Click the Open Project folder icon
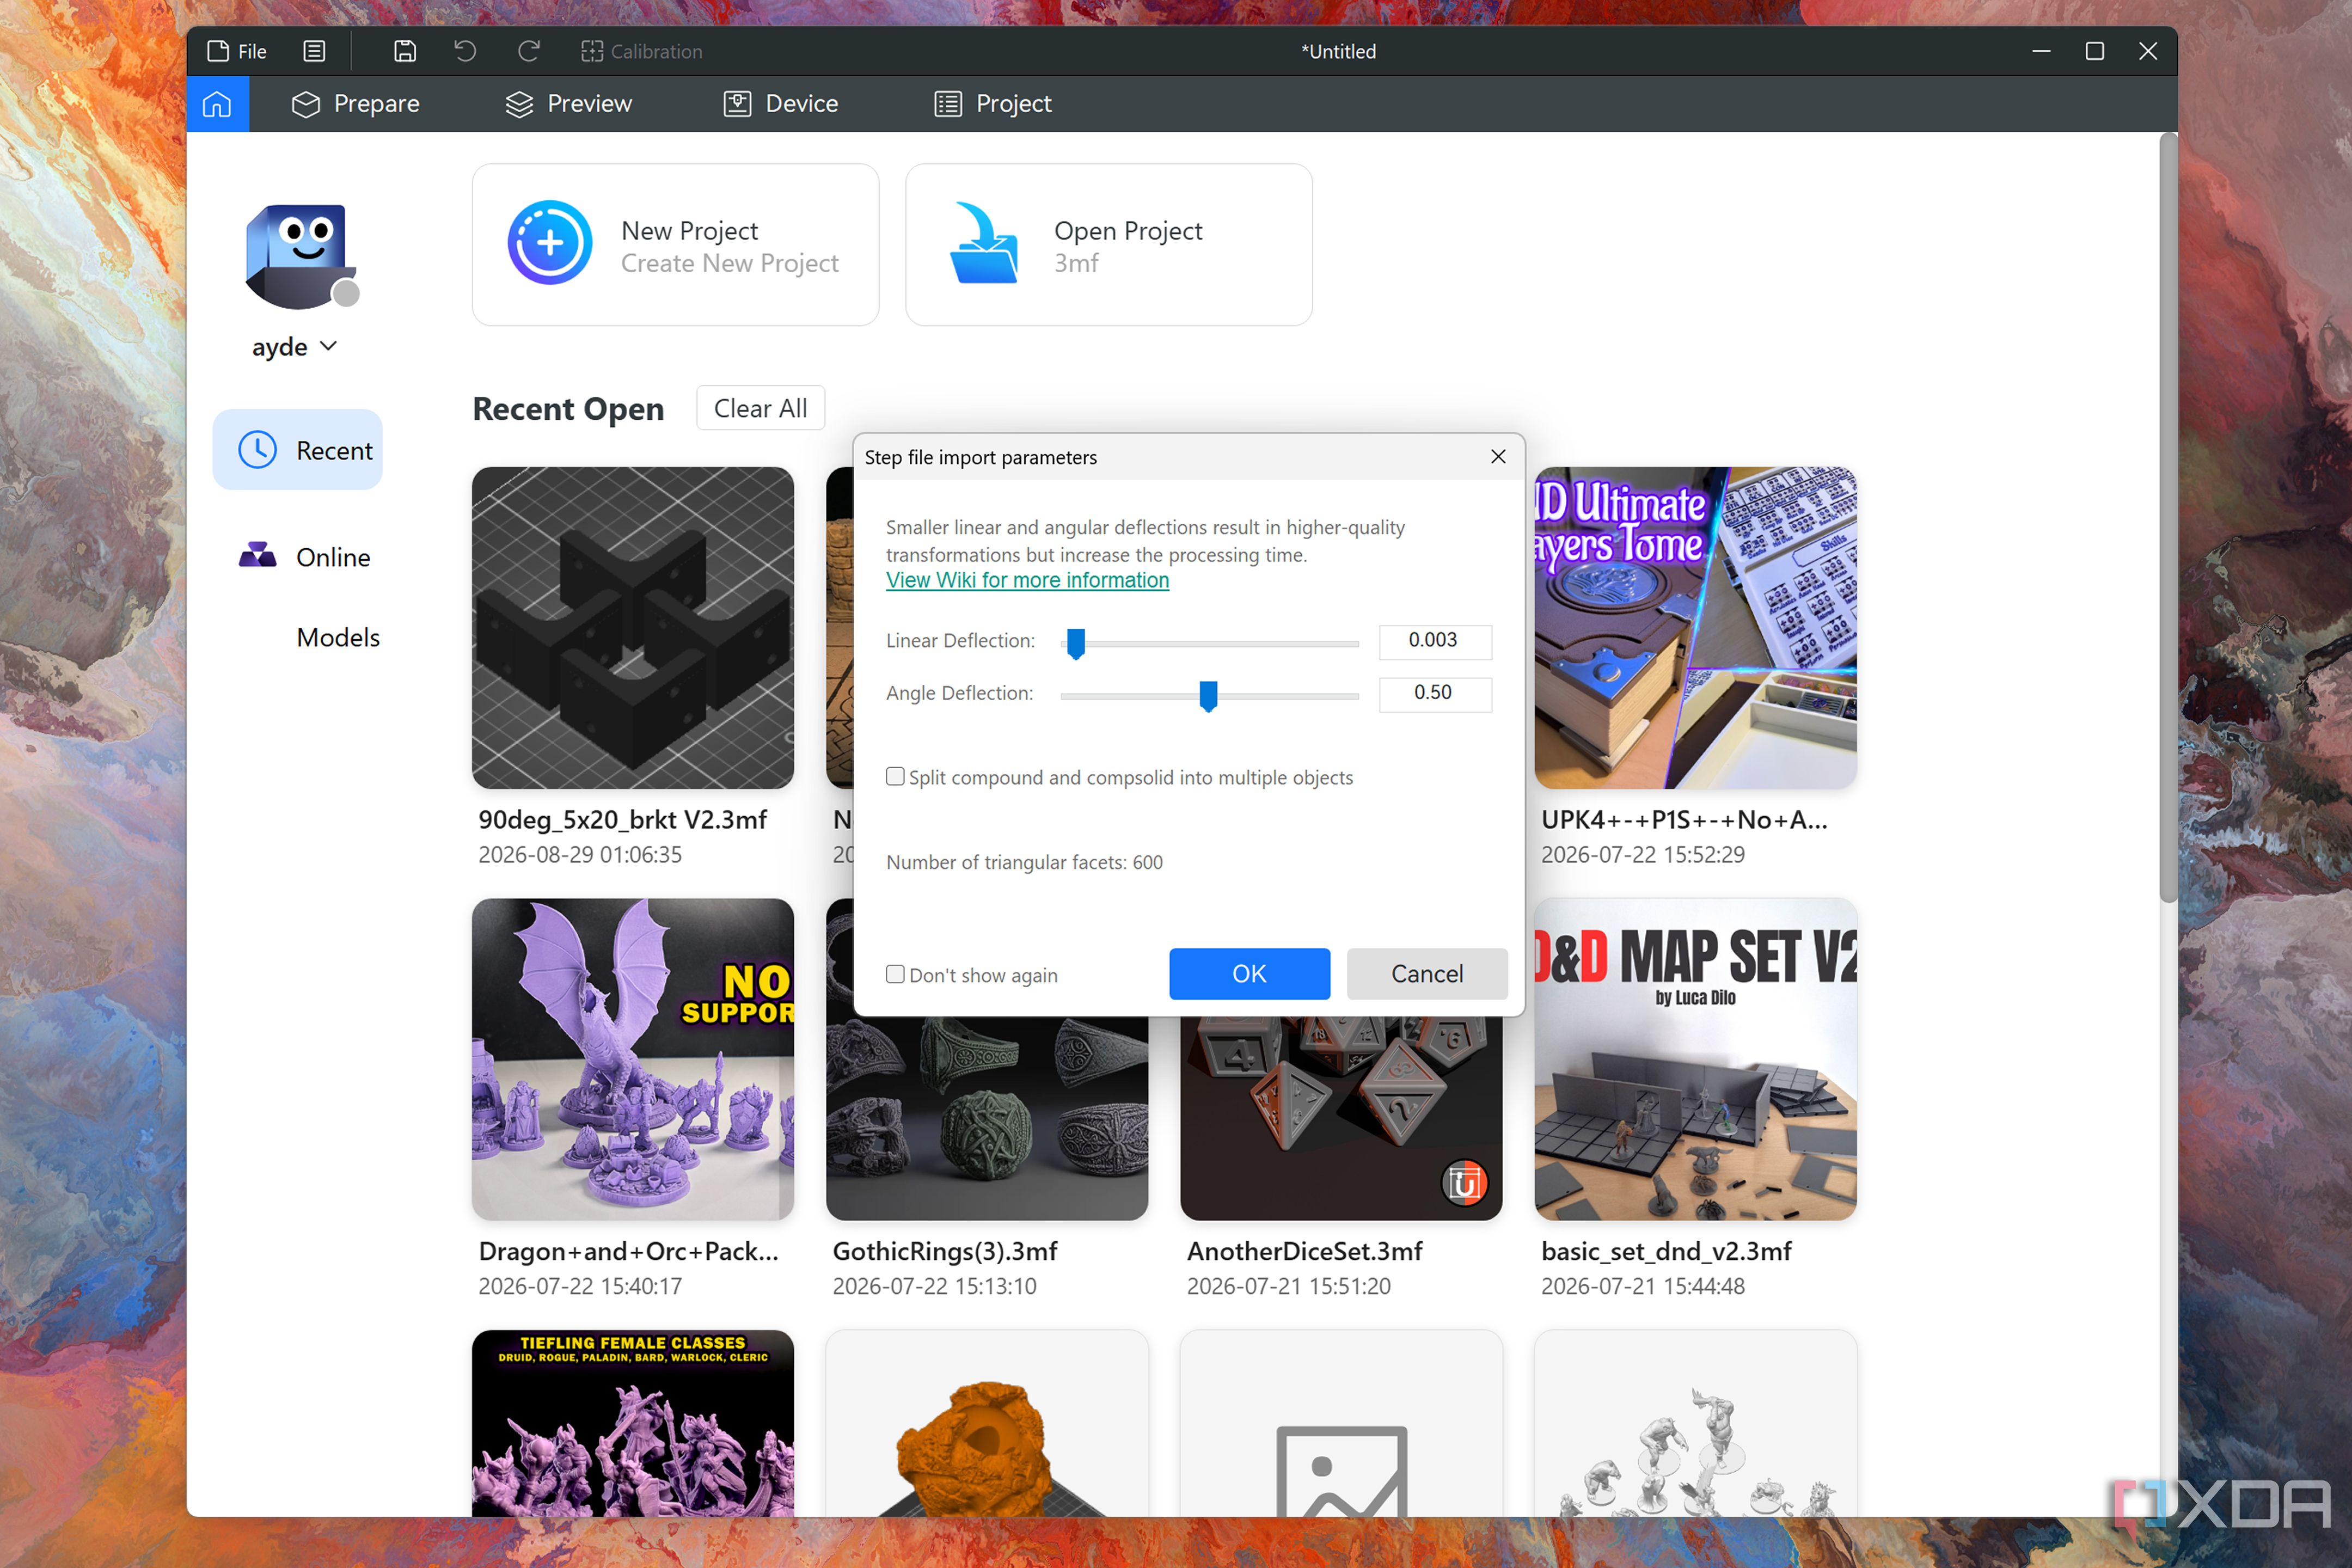This screenshot has width=2352, height=1568. click(x=983, y=243)
